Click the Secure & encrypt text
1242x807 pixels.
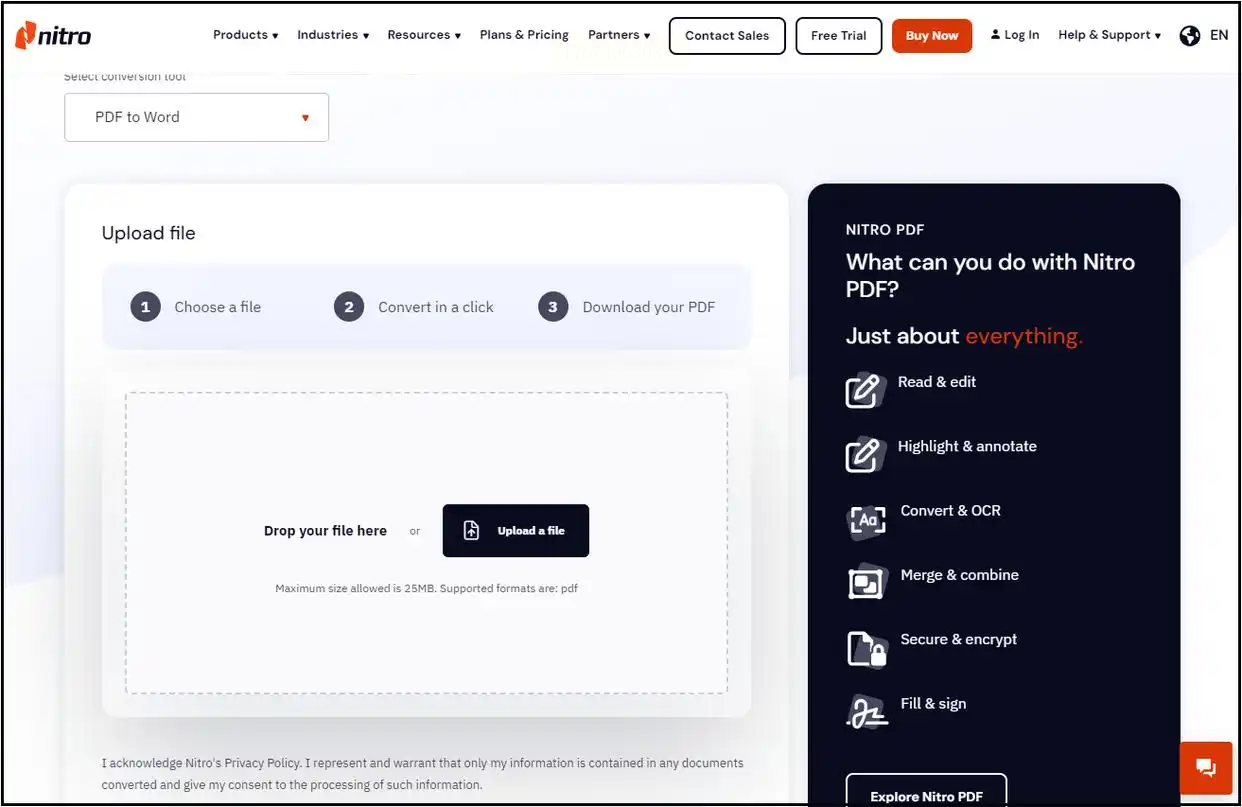coord(959,639)
